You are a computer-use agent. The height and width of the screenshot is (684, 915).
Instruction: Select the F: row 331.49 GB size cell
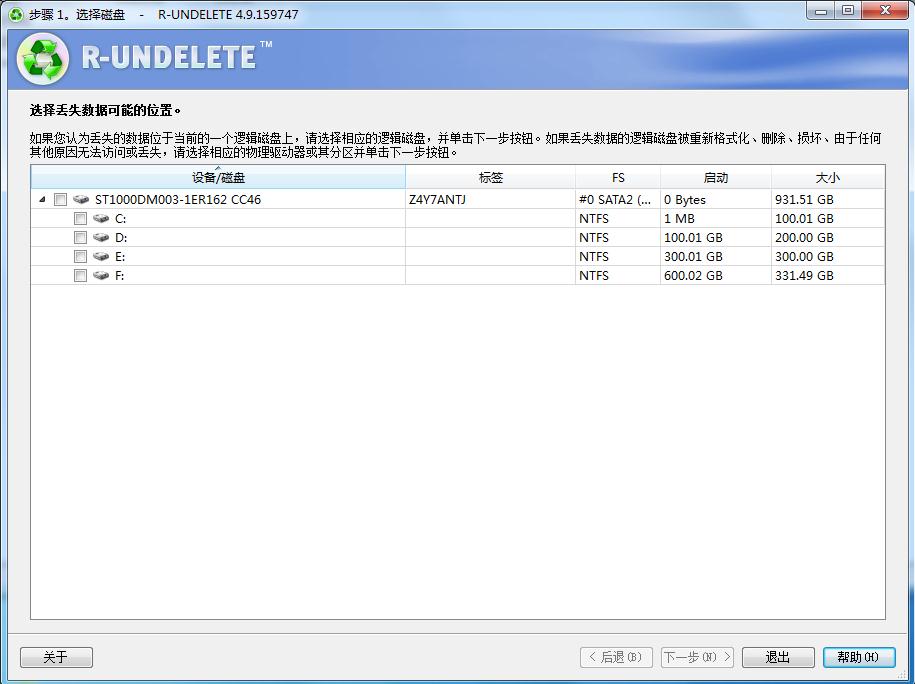pyautogui.click(x=804, y=276)
